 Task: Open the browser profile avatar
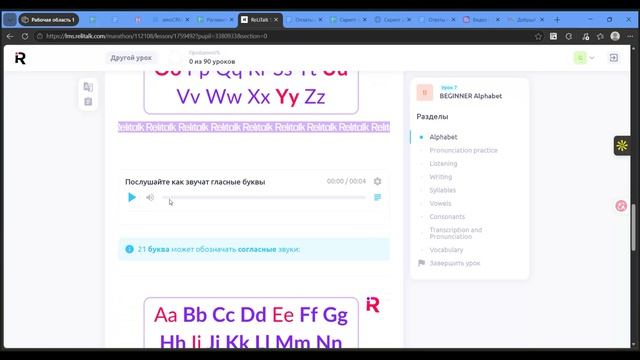tap(615, 36)
